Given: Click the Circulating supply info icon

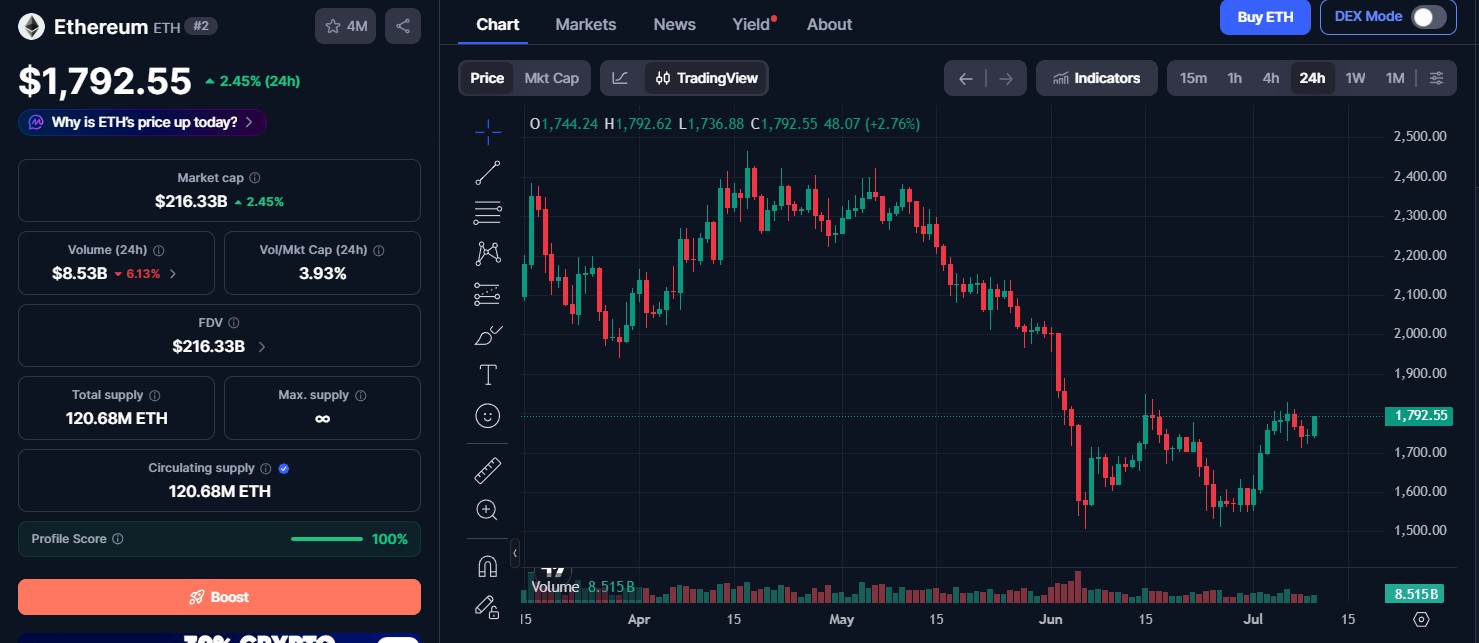Looking at the screenshot, I should [x=265, y=468].
